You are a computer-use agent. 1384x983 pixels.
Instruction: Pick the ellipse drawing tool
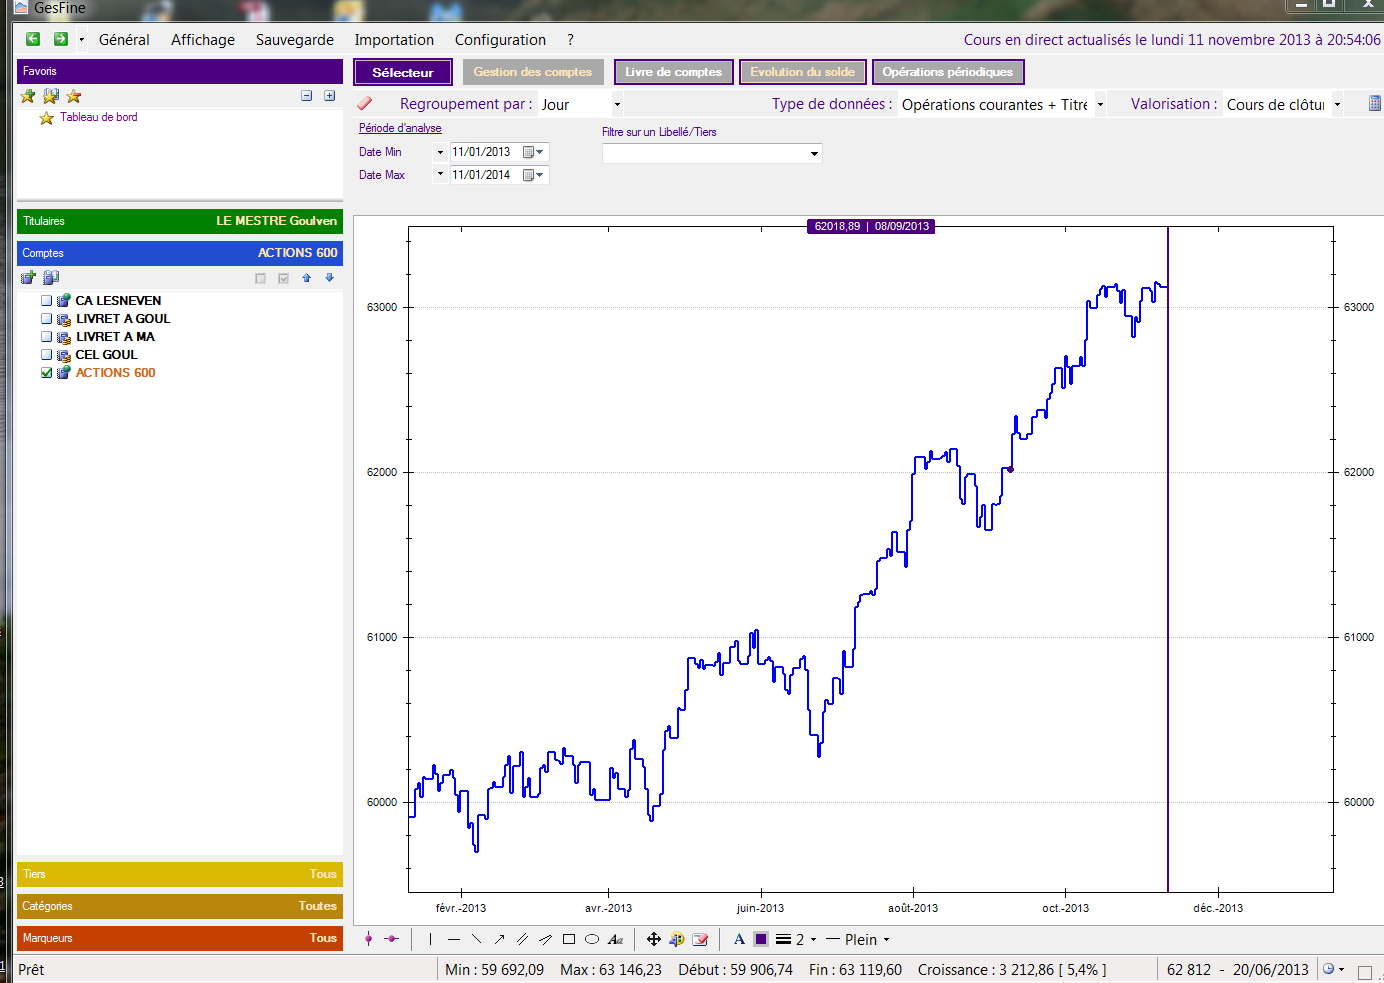(592, 939)
